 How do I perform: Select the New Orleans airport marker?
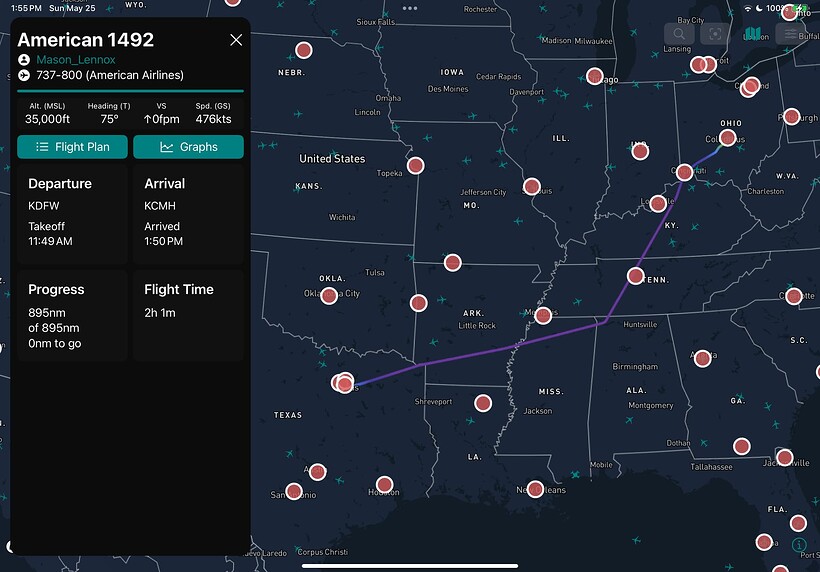(x=535, y=489)
